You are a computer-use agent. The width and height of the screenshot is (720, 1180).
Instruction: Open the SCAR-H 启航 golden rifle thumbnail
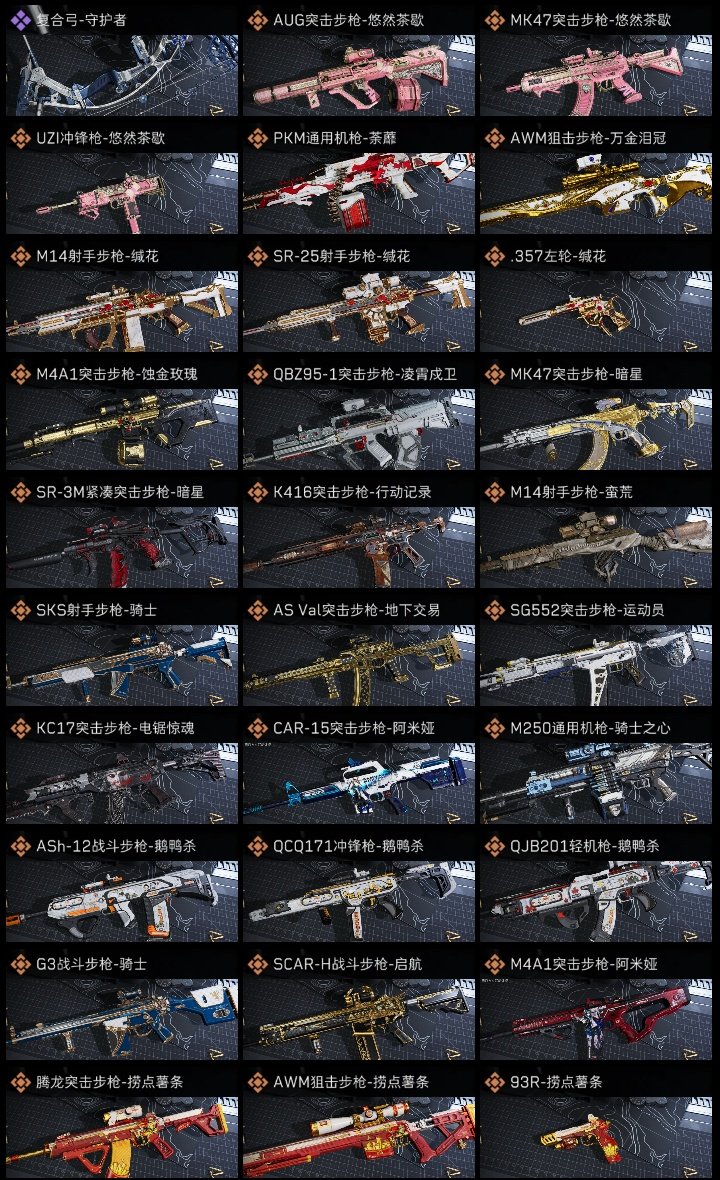coord(359,1019)
